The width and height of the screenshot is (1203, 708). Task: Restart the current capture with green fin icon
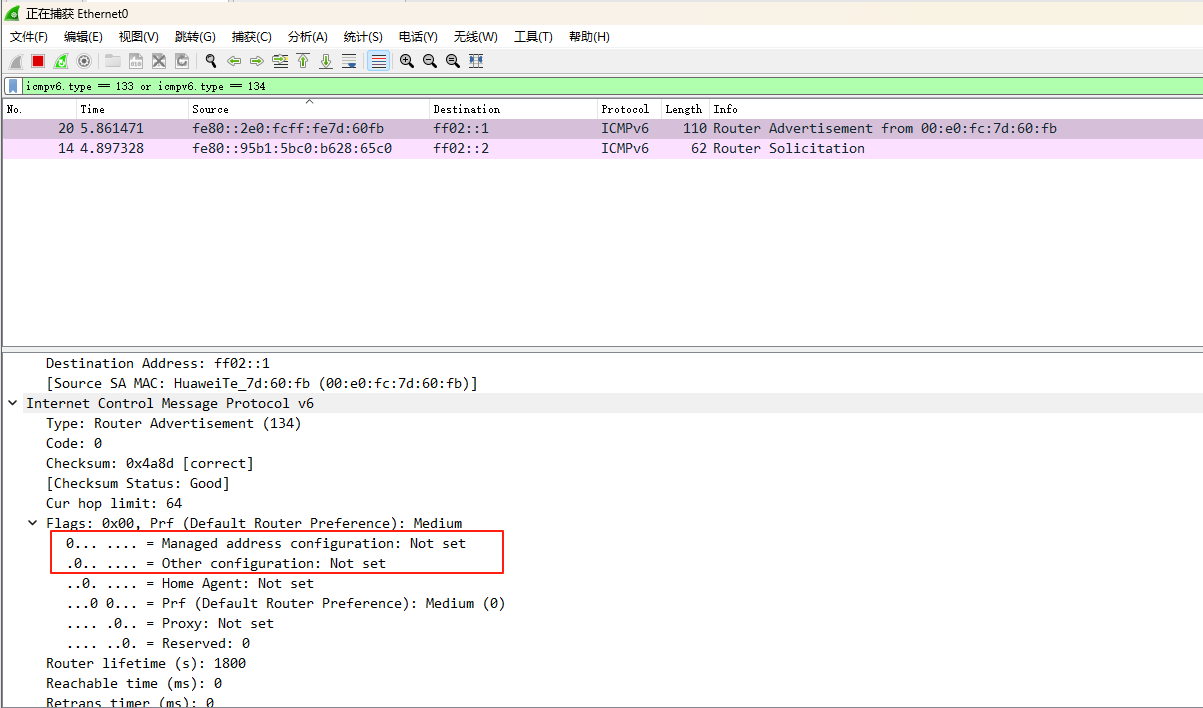point(61,61)
